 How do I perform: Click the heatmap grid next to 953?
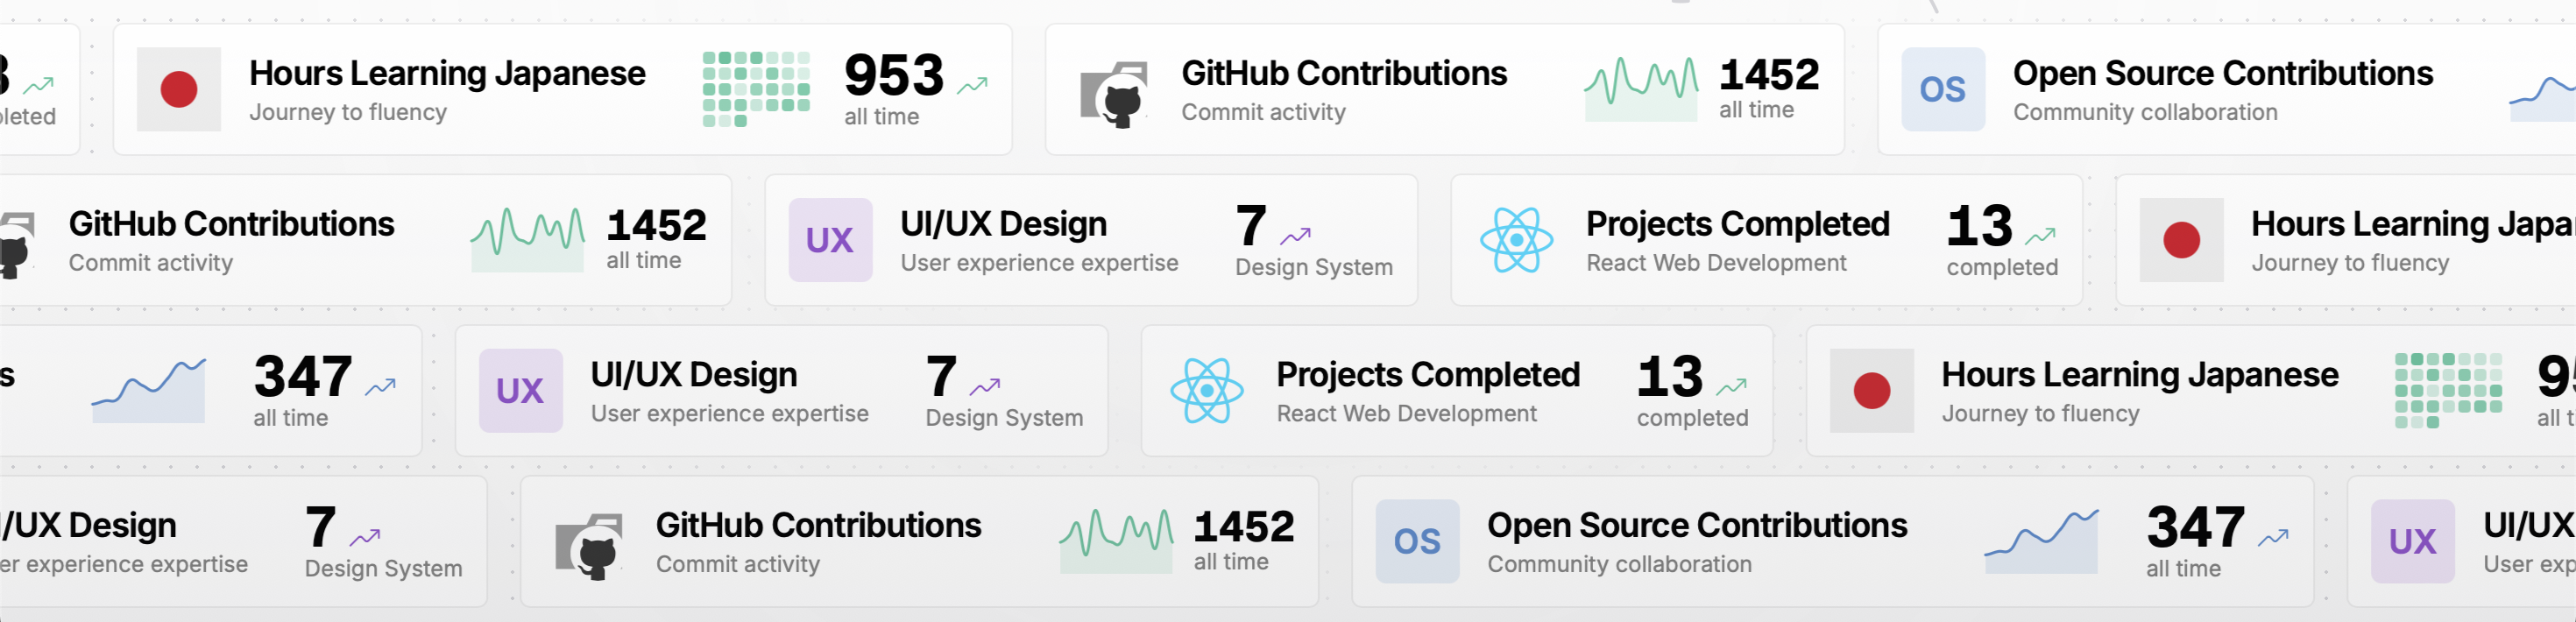[756, 89]
